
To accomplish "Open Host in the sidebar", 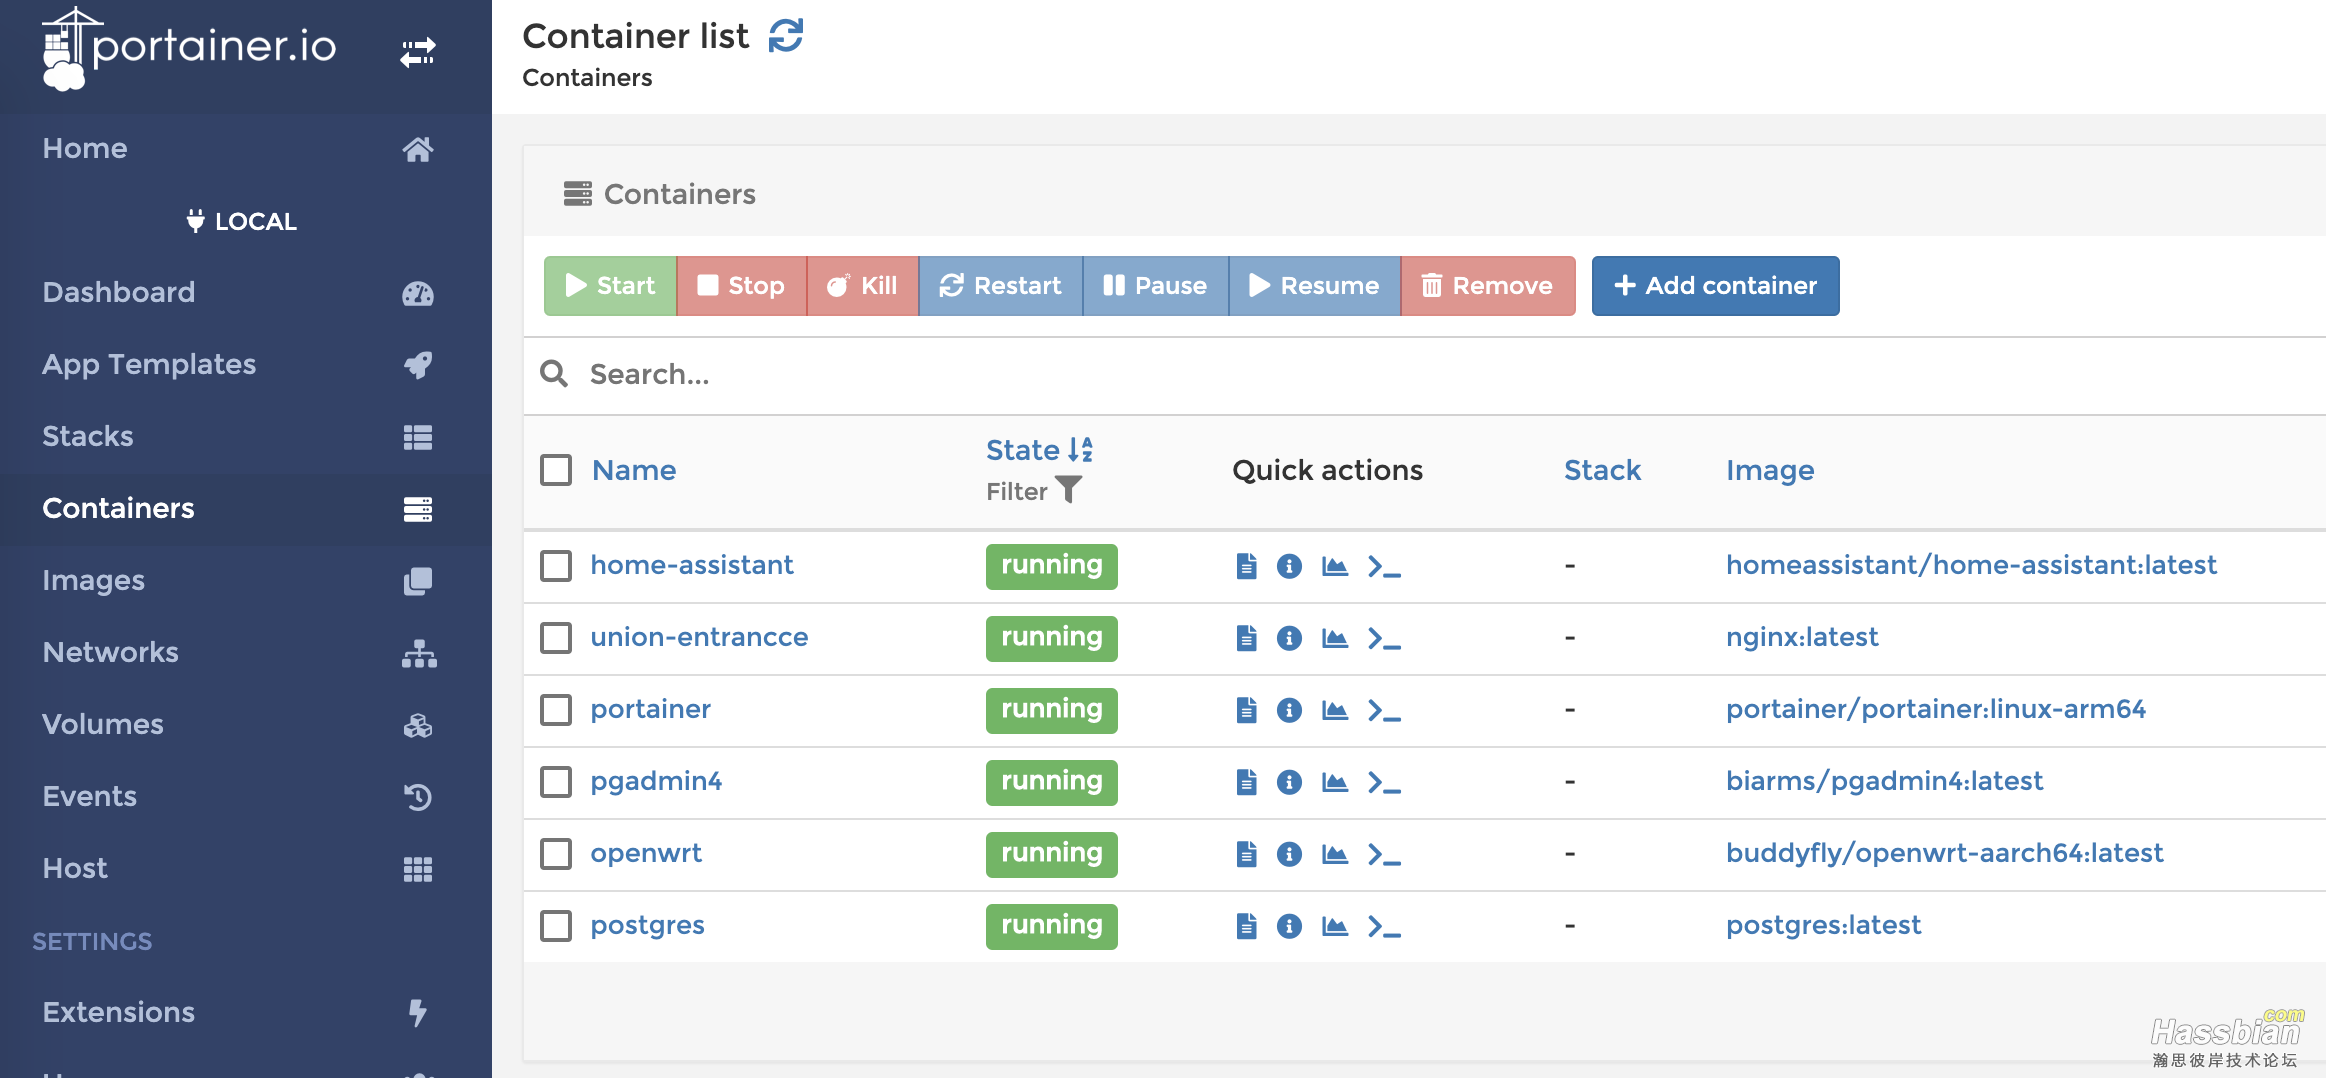I will [x=245, y=868].
